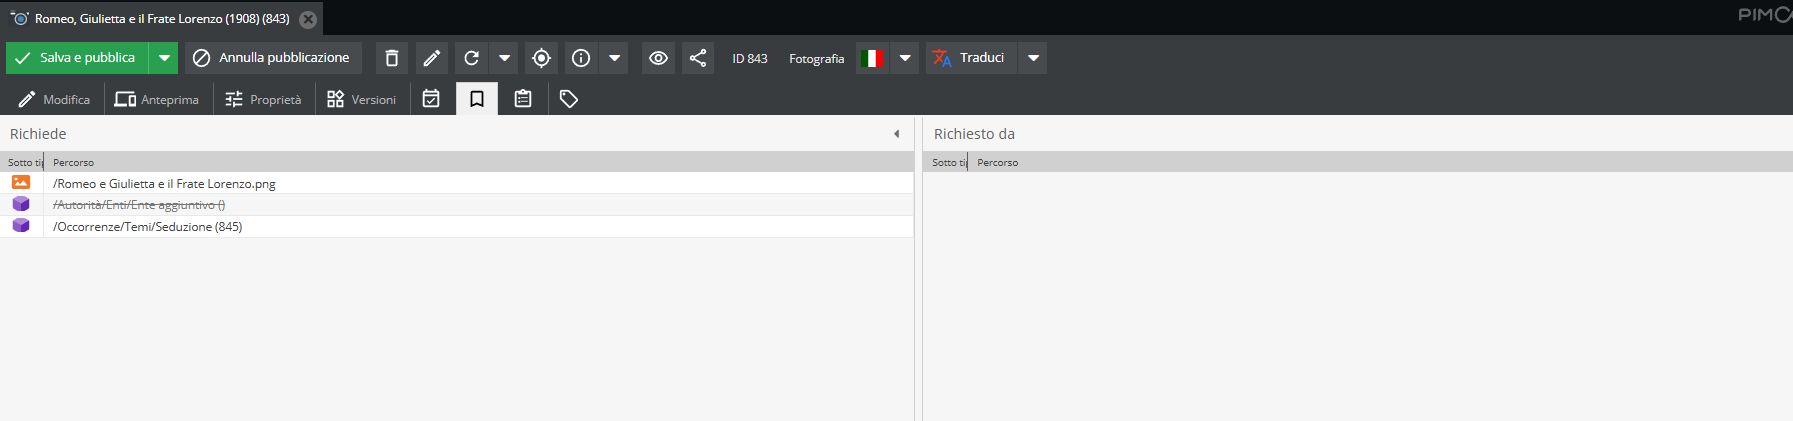
Task: Open language flag dropdown arrow
Action: pyautogui.click(x=905, y=58)
